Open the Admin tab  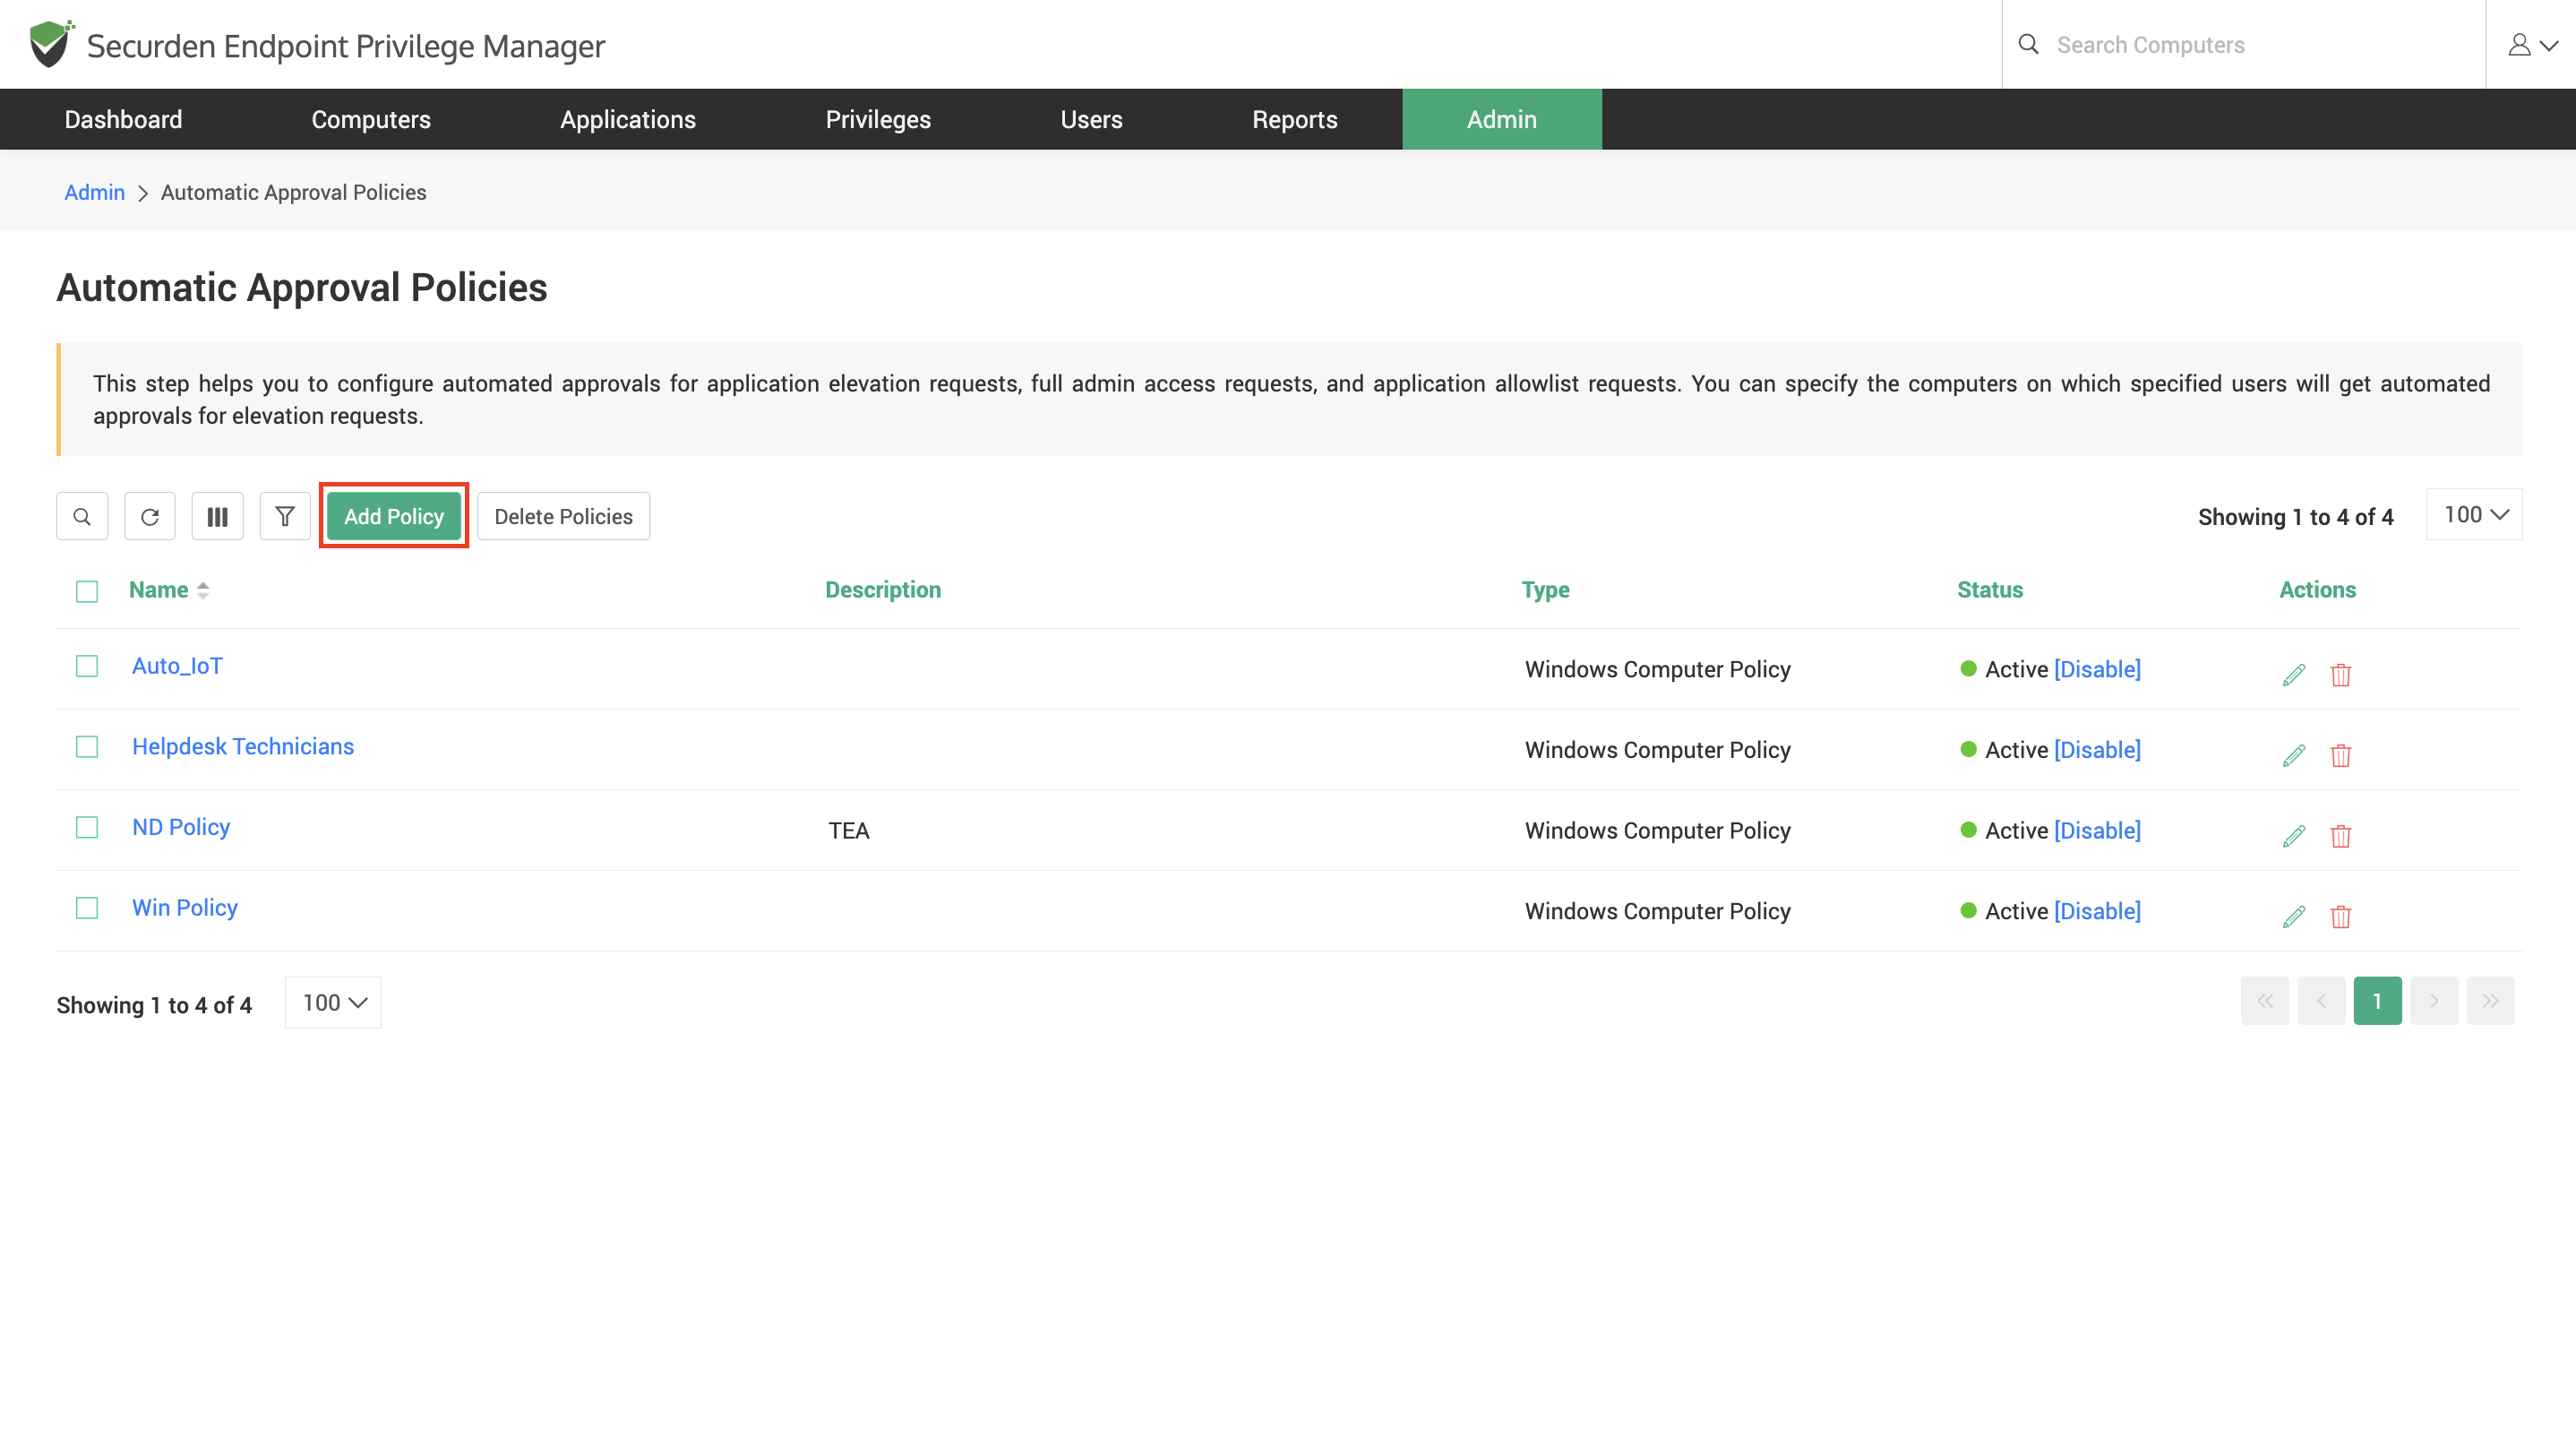click(x=1502, y=119)
